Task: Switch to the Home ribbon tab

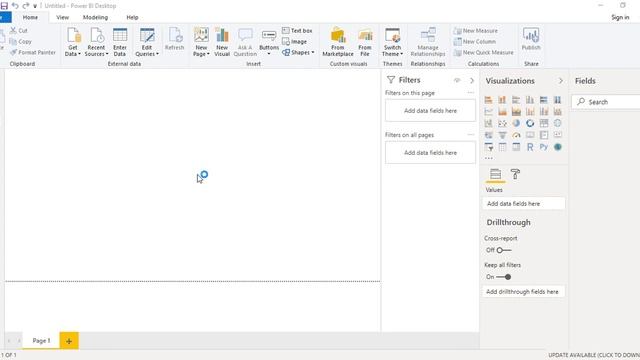Action: (x=30, y=18)
